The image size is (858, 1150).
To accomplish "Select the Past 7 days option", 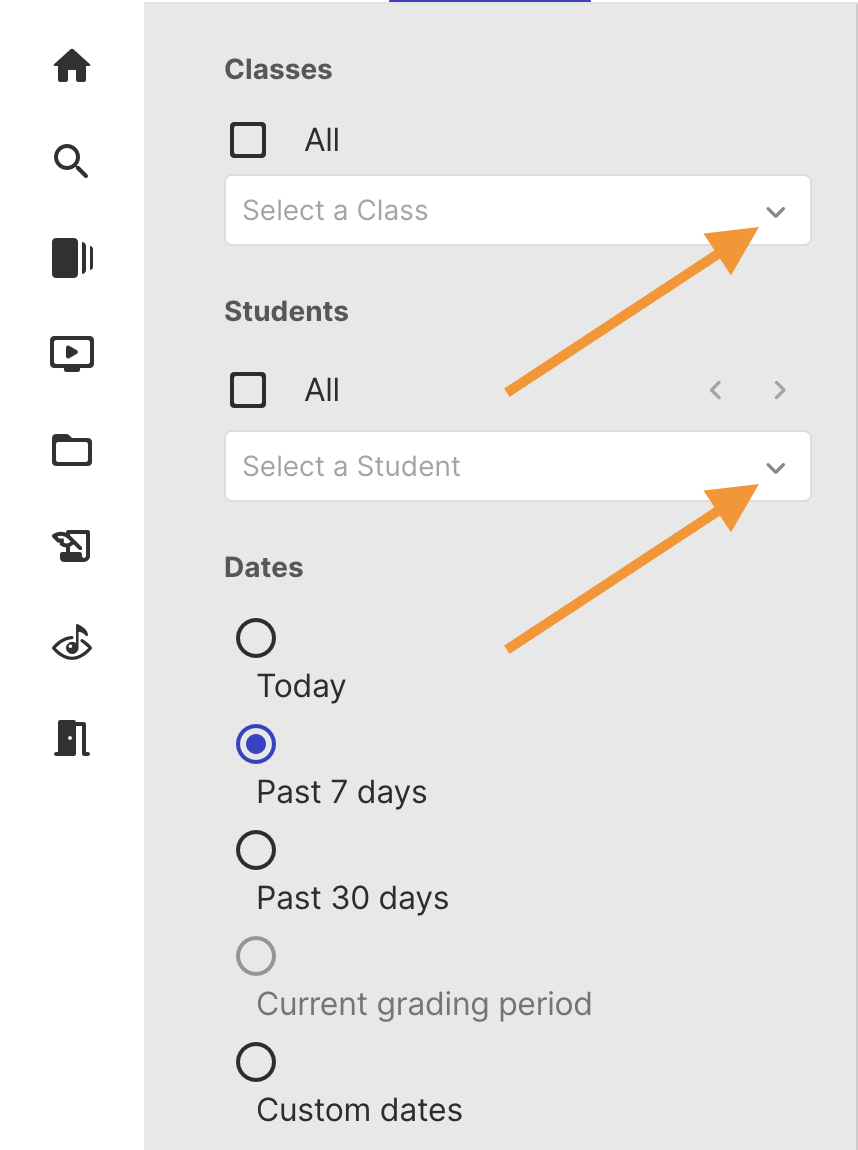I will click(256, 744).
